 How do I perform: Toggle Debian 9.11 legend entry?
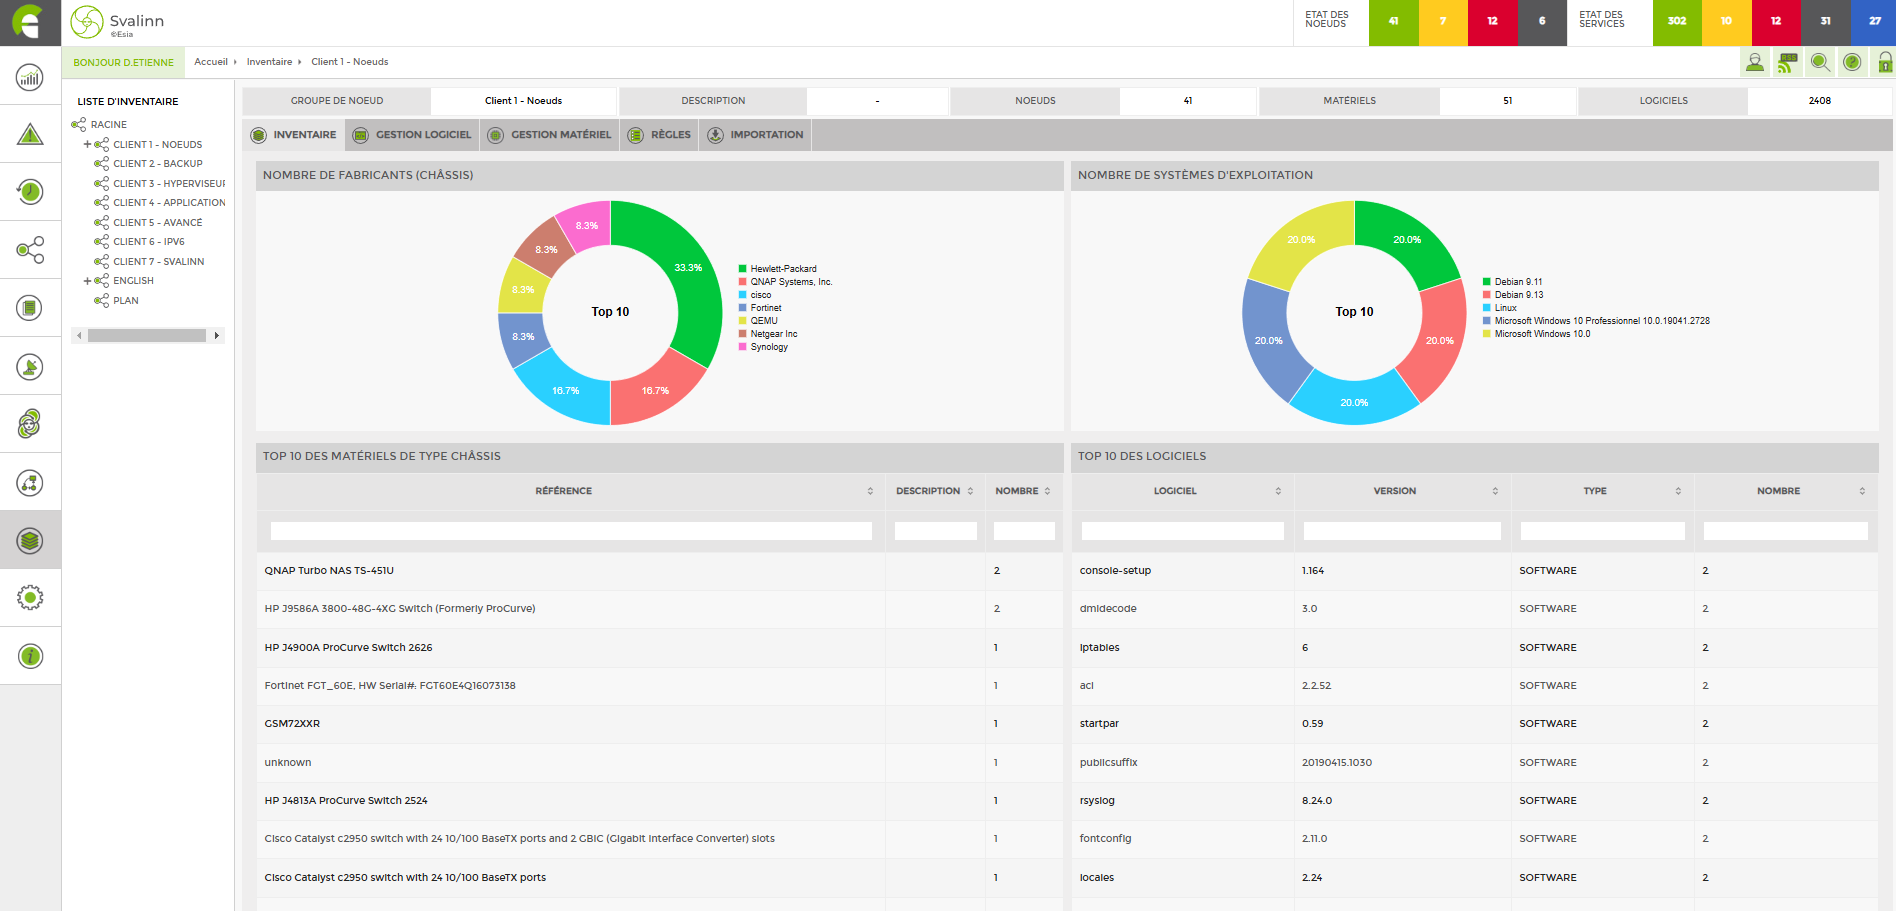pyautogui.click(x=1518, y=282)
